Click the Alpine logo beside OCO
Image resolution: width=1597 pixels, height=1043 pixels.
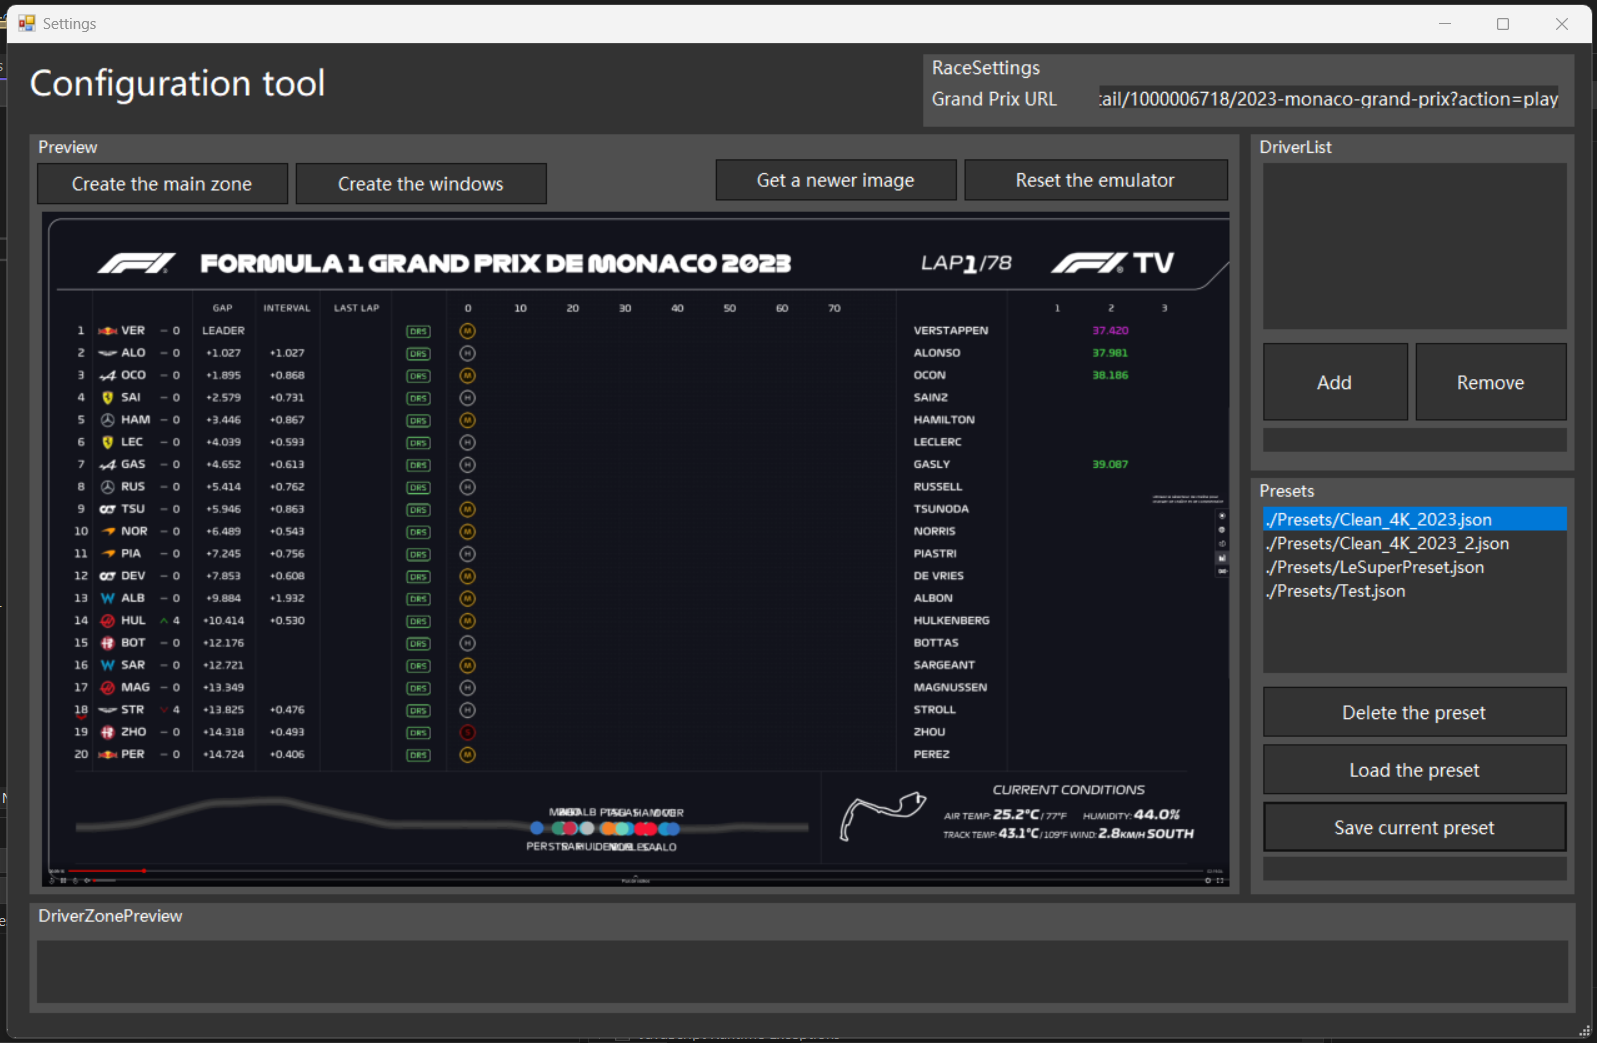point(108,376)
